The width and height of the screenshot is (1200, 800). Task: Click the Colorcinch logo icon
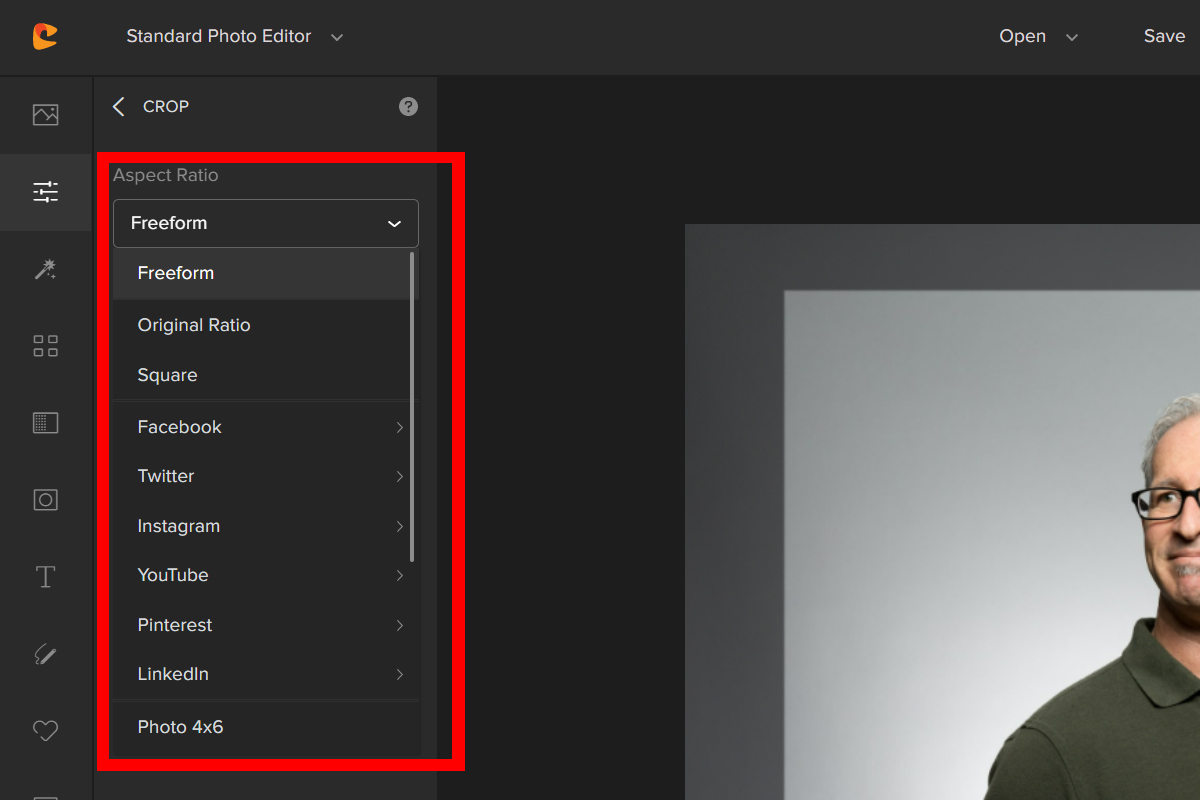pos(45,37)
